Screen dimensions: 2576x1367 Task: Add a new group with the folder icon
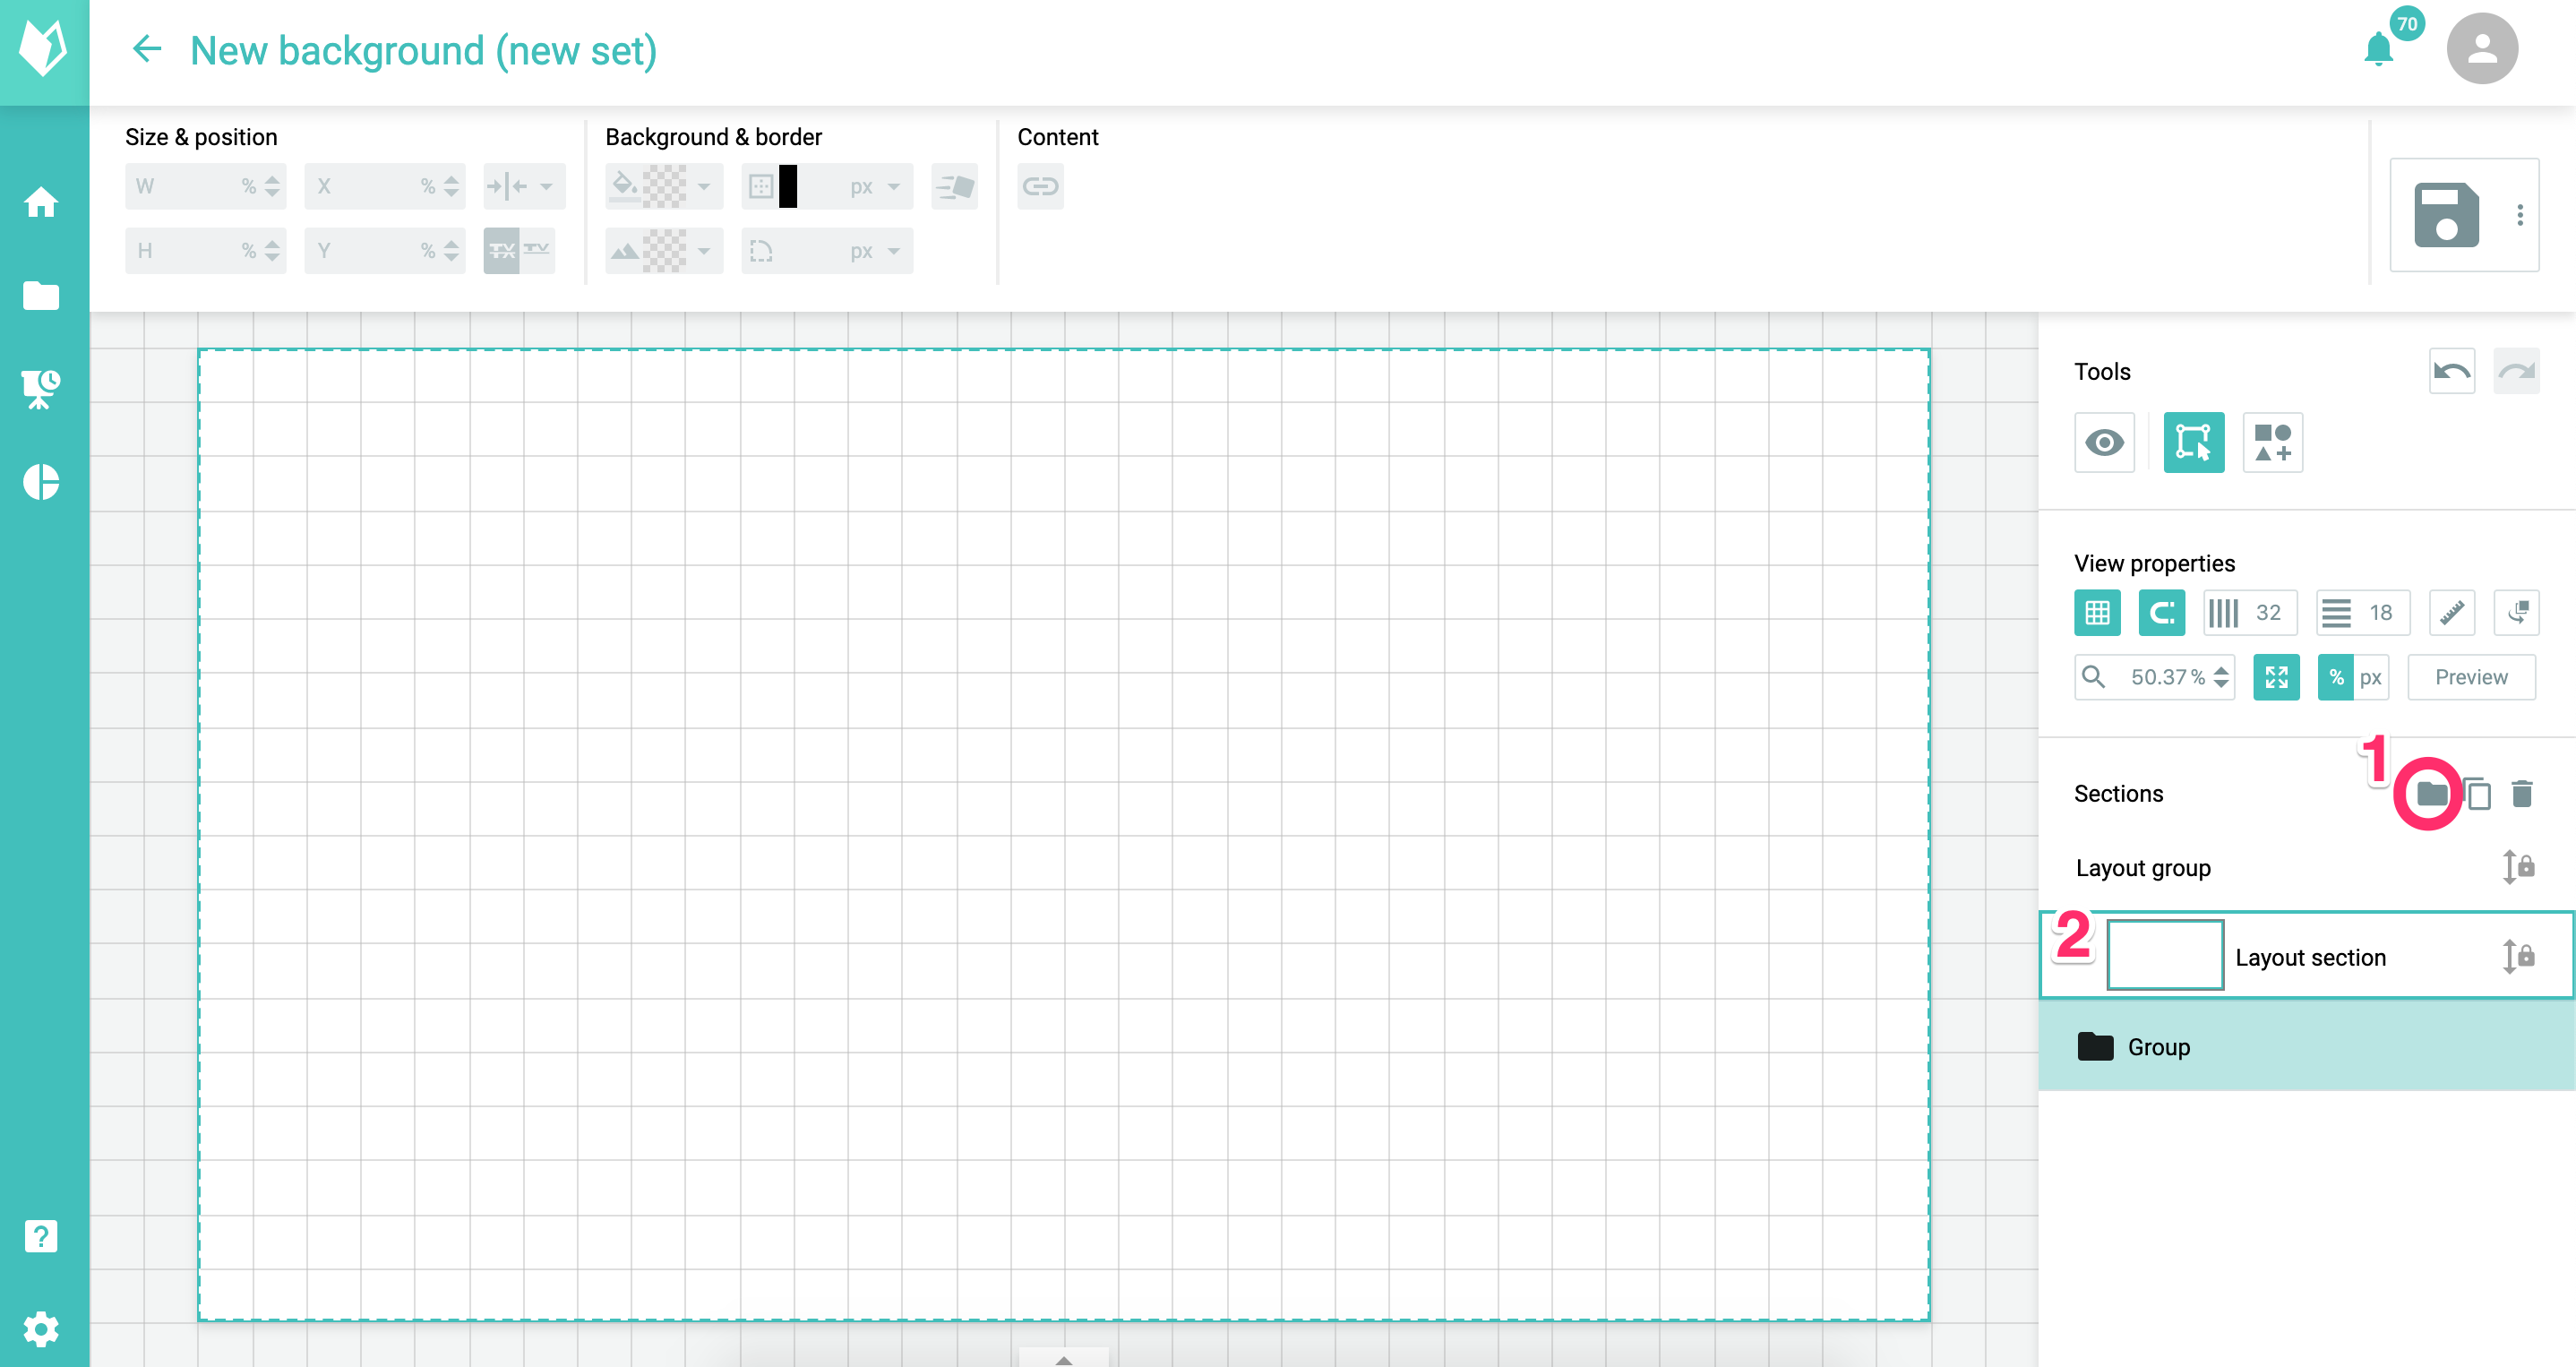point(2432,794)
